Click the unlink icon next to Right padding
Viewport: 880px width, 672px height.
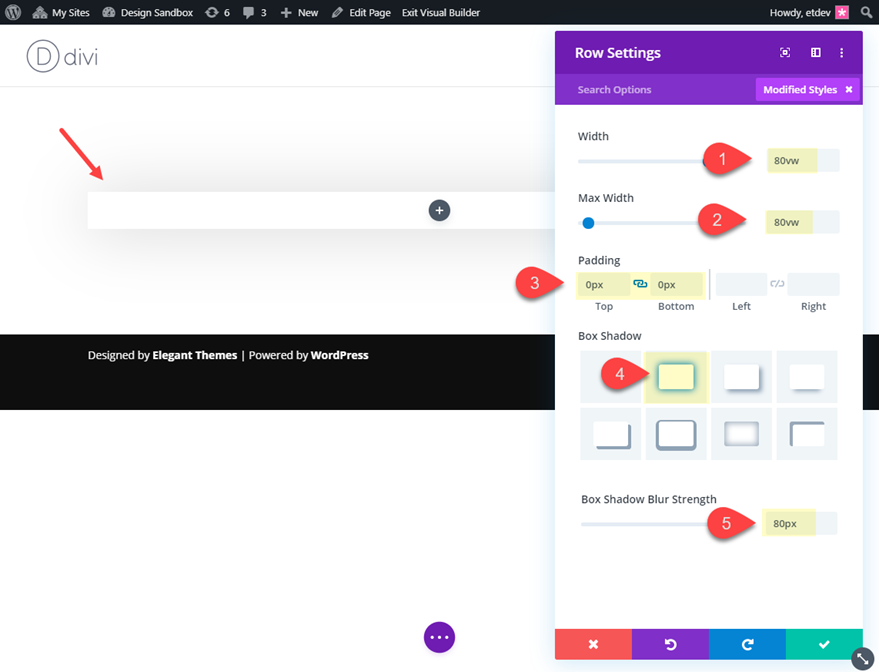776,284
